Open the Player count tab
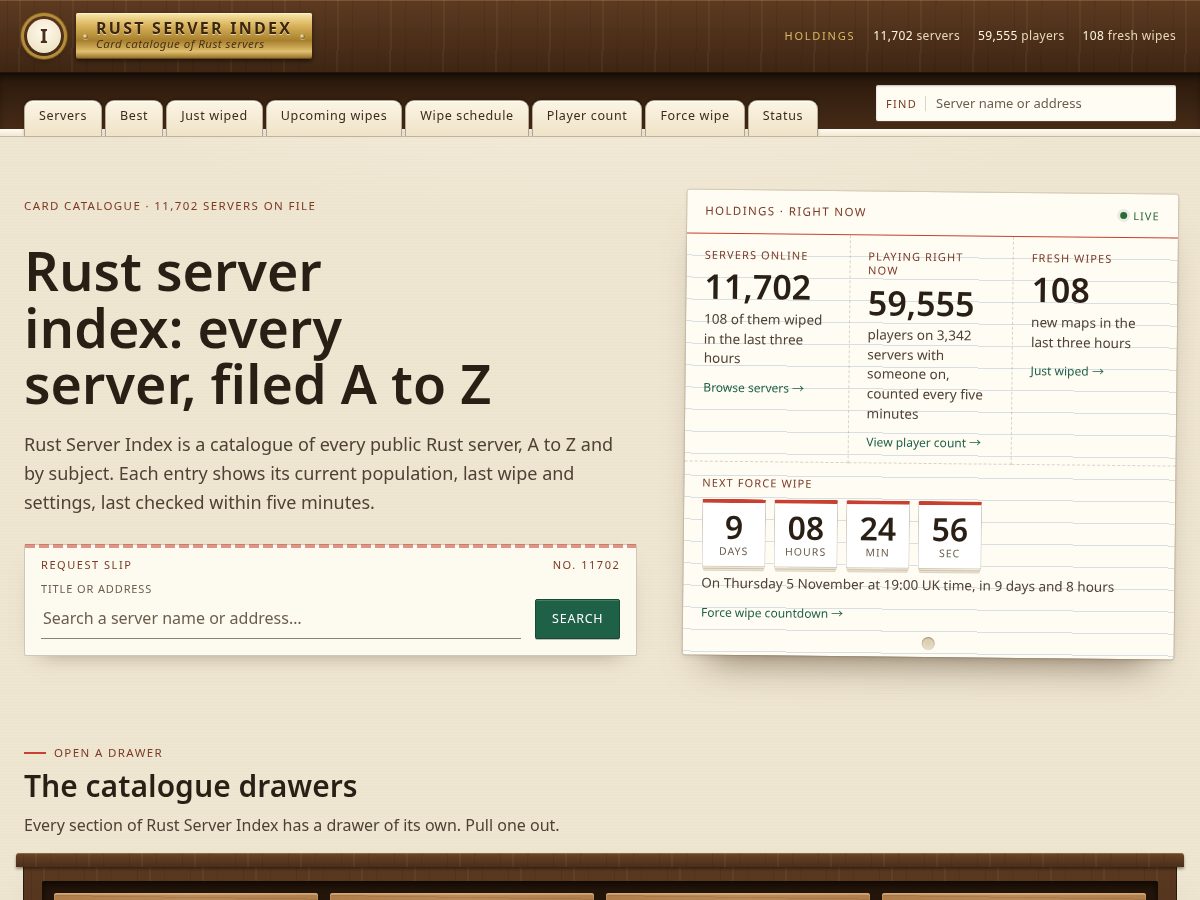This screenshot has width=1200, height=900. 587,116
